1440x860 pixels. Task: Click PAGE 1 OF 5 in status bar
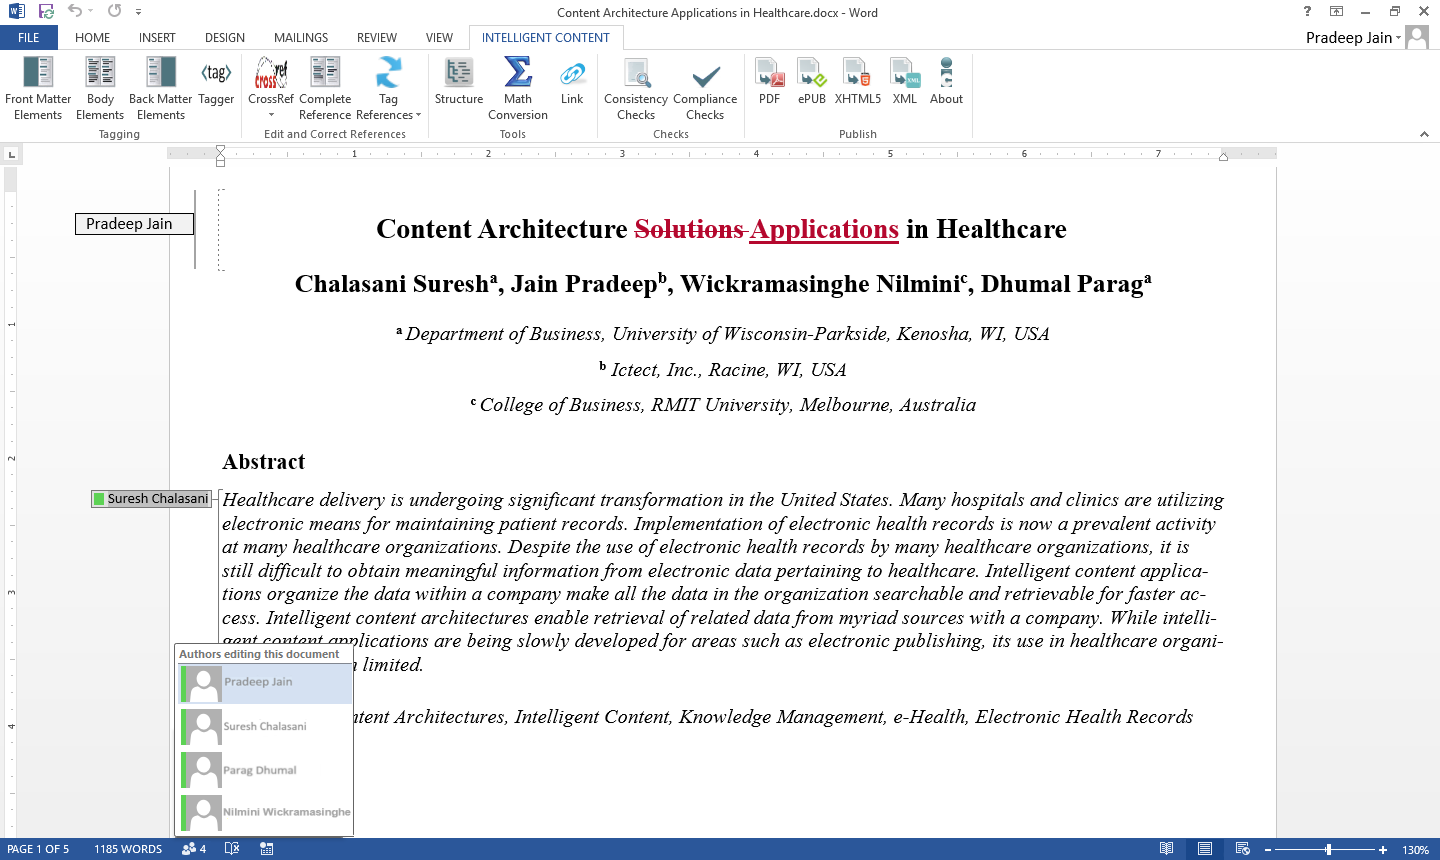coord(38,849)
